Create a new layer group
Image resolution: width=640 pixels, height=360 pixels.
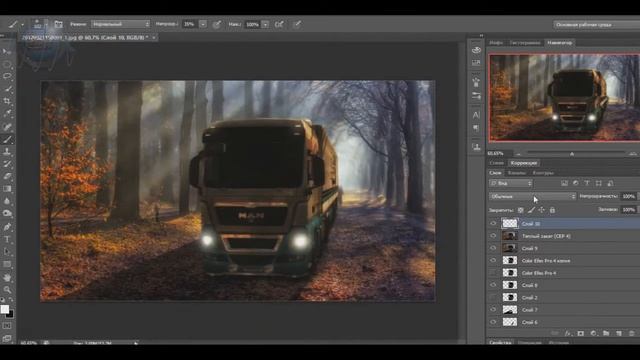(606, 333)
